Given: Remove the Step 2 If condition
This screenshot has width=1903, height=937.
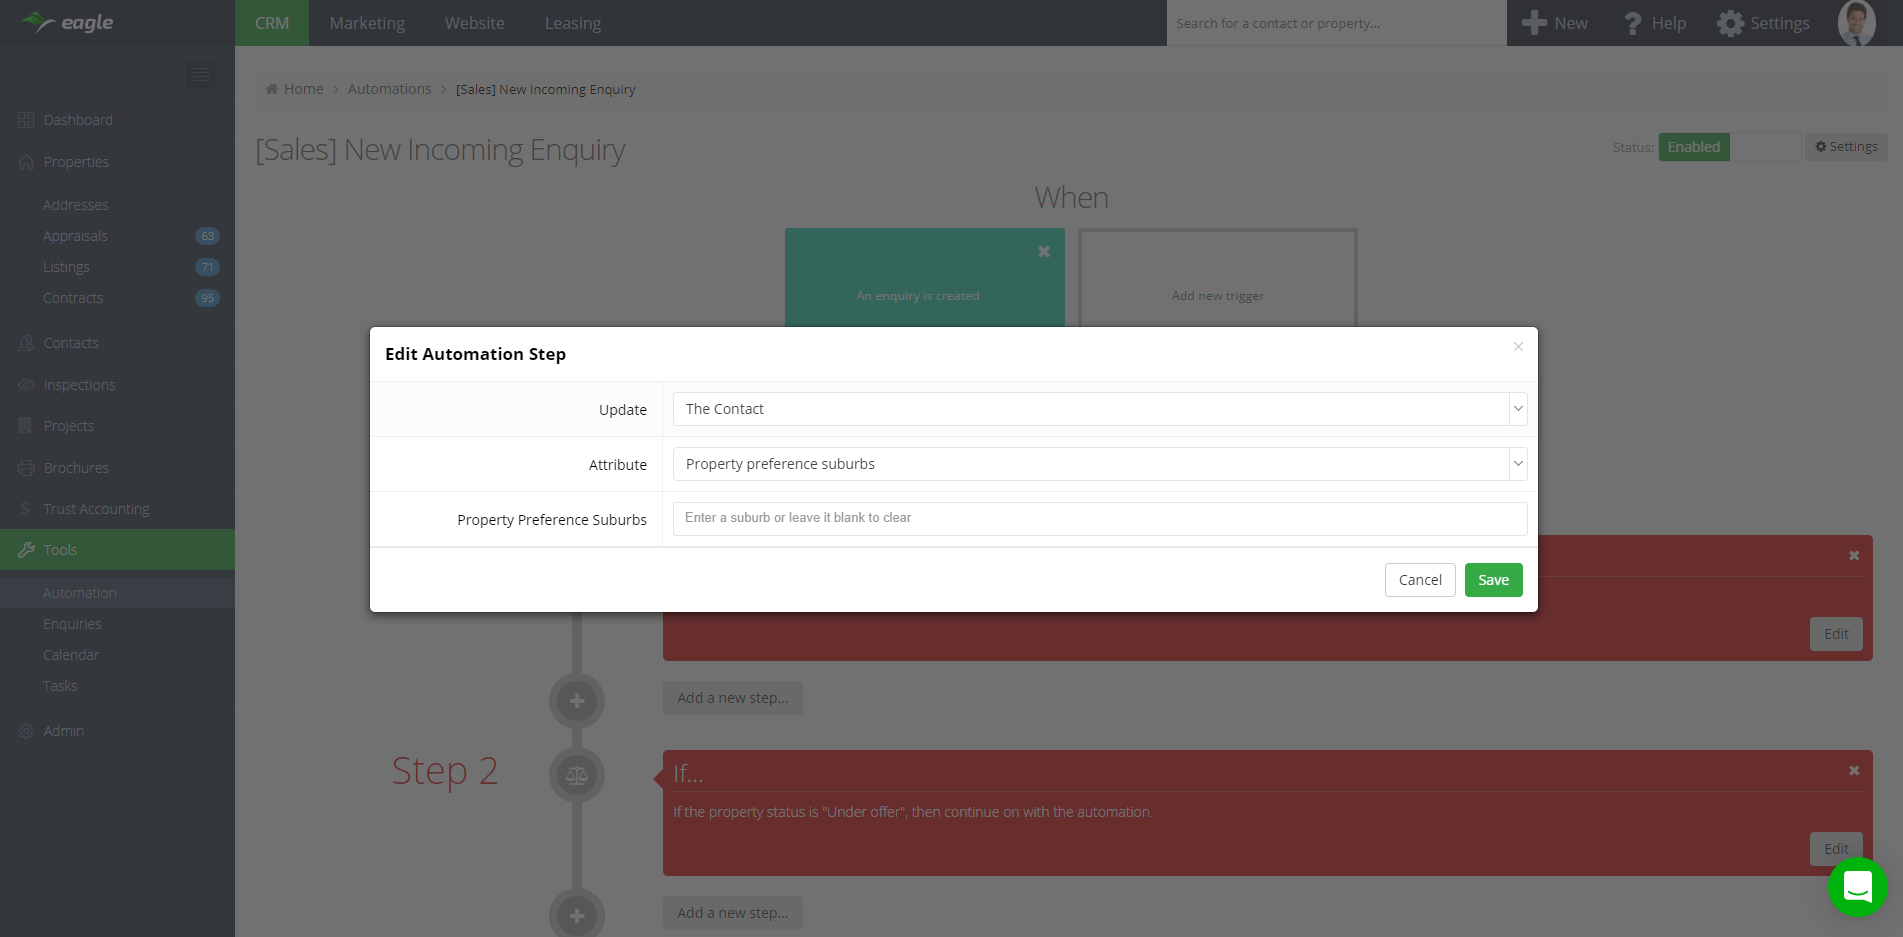Looking at the screenshot, I should [1853, 771].
